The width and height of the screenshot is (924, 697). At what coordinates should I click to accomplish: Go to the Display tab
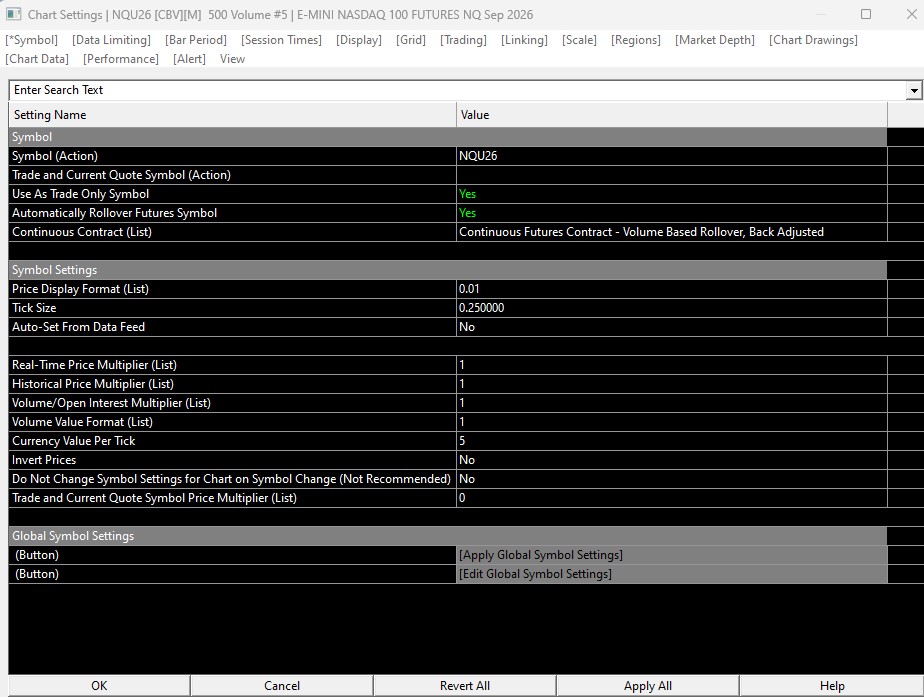[359, 40]
